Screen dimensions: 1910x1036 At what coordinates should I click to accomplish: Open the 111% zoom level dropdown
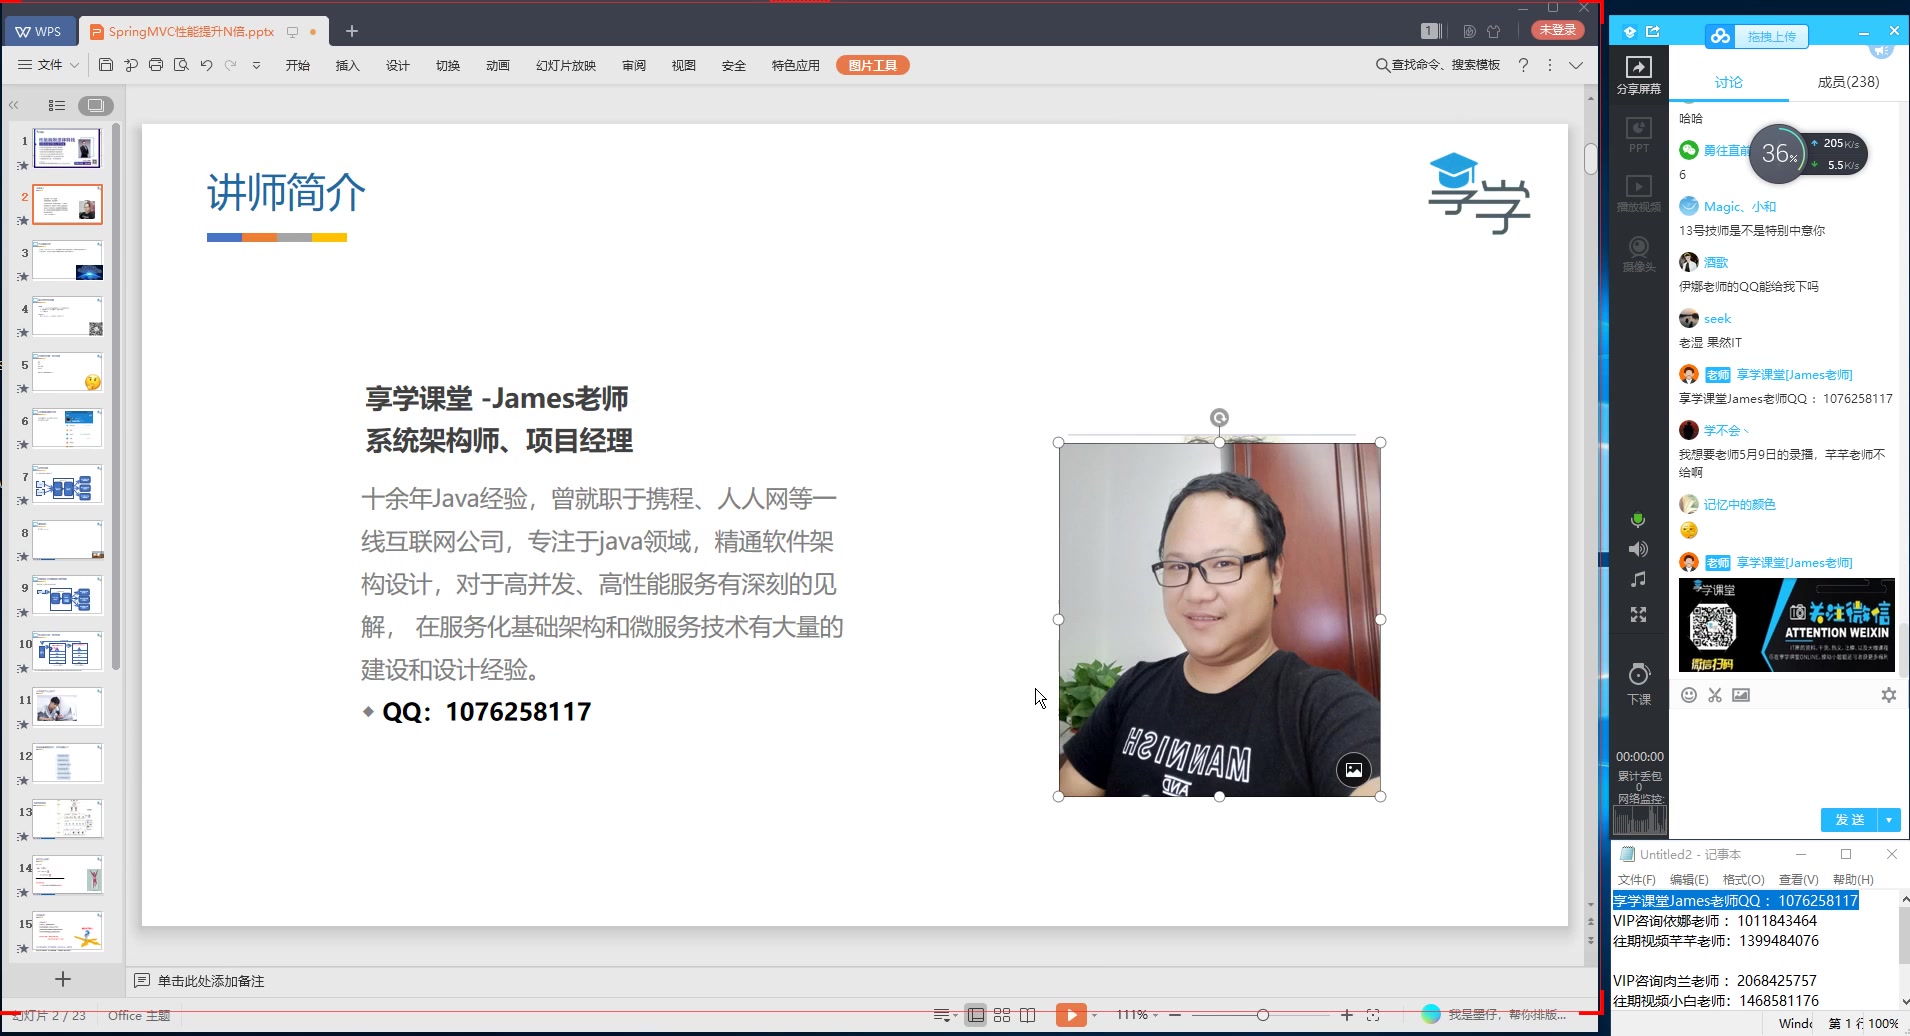[x=1137, y=1015]
